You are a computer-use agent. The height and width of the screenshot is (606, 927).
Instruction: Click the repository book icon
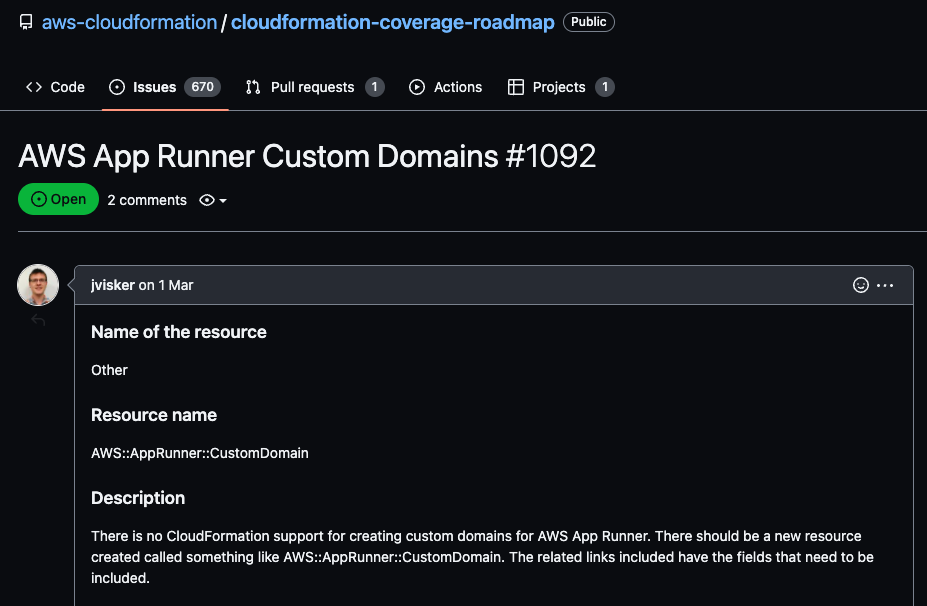point(25,21)
